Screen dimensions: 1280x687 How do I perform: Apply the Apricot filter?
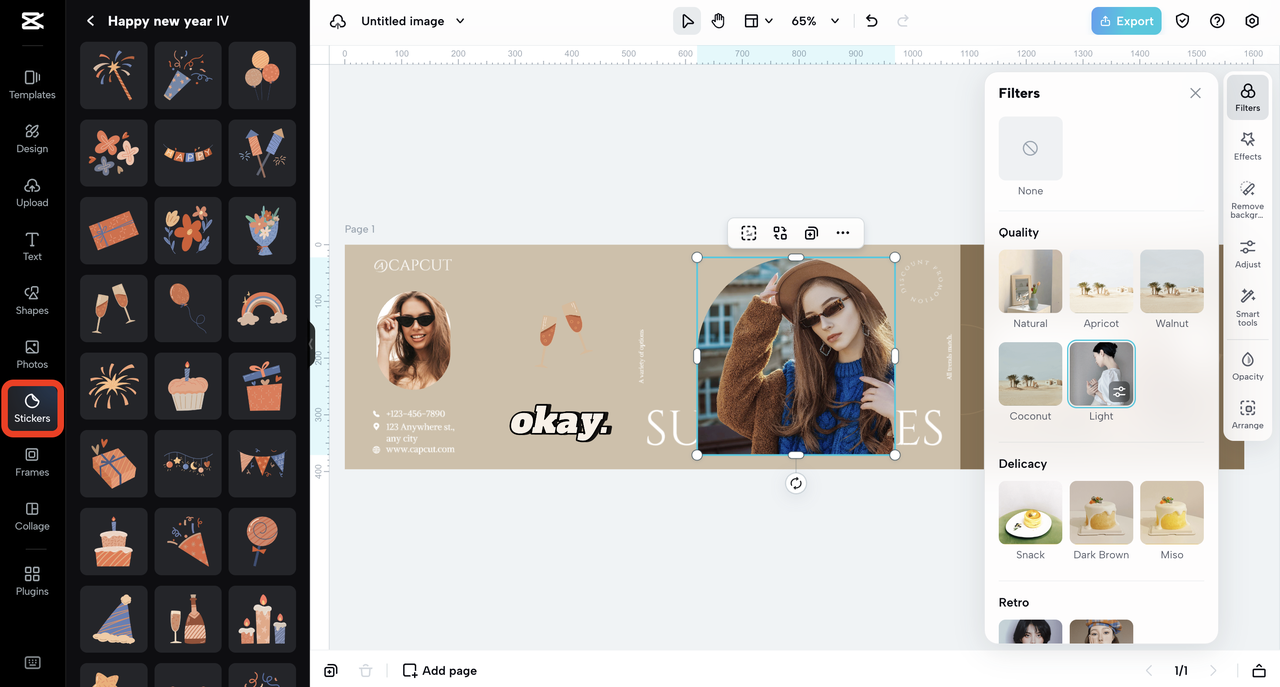point(1101,282)
